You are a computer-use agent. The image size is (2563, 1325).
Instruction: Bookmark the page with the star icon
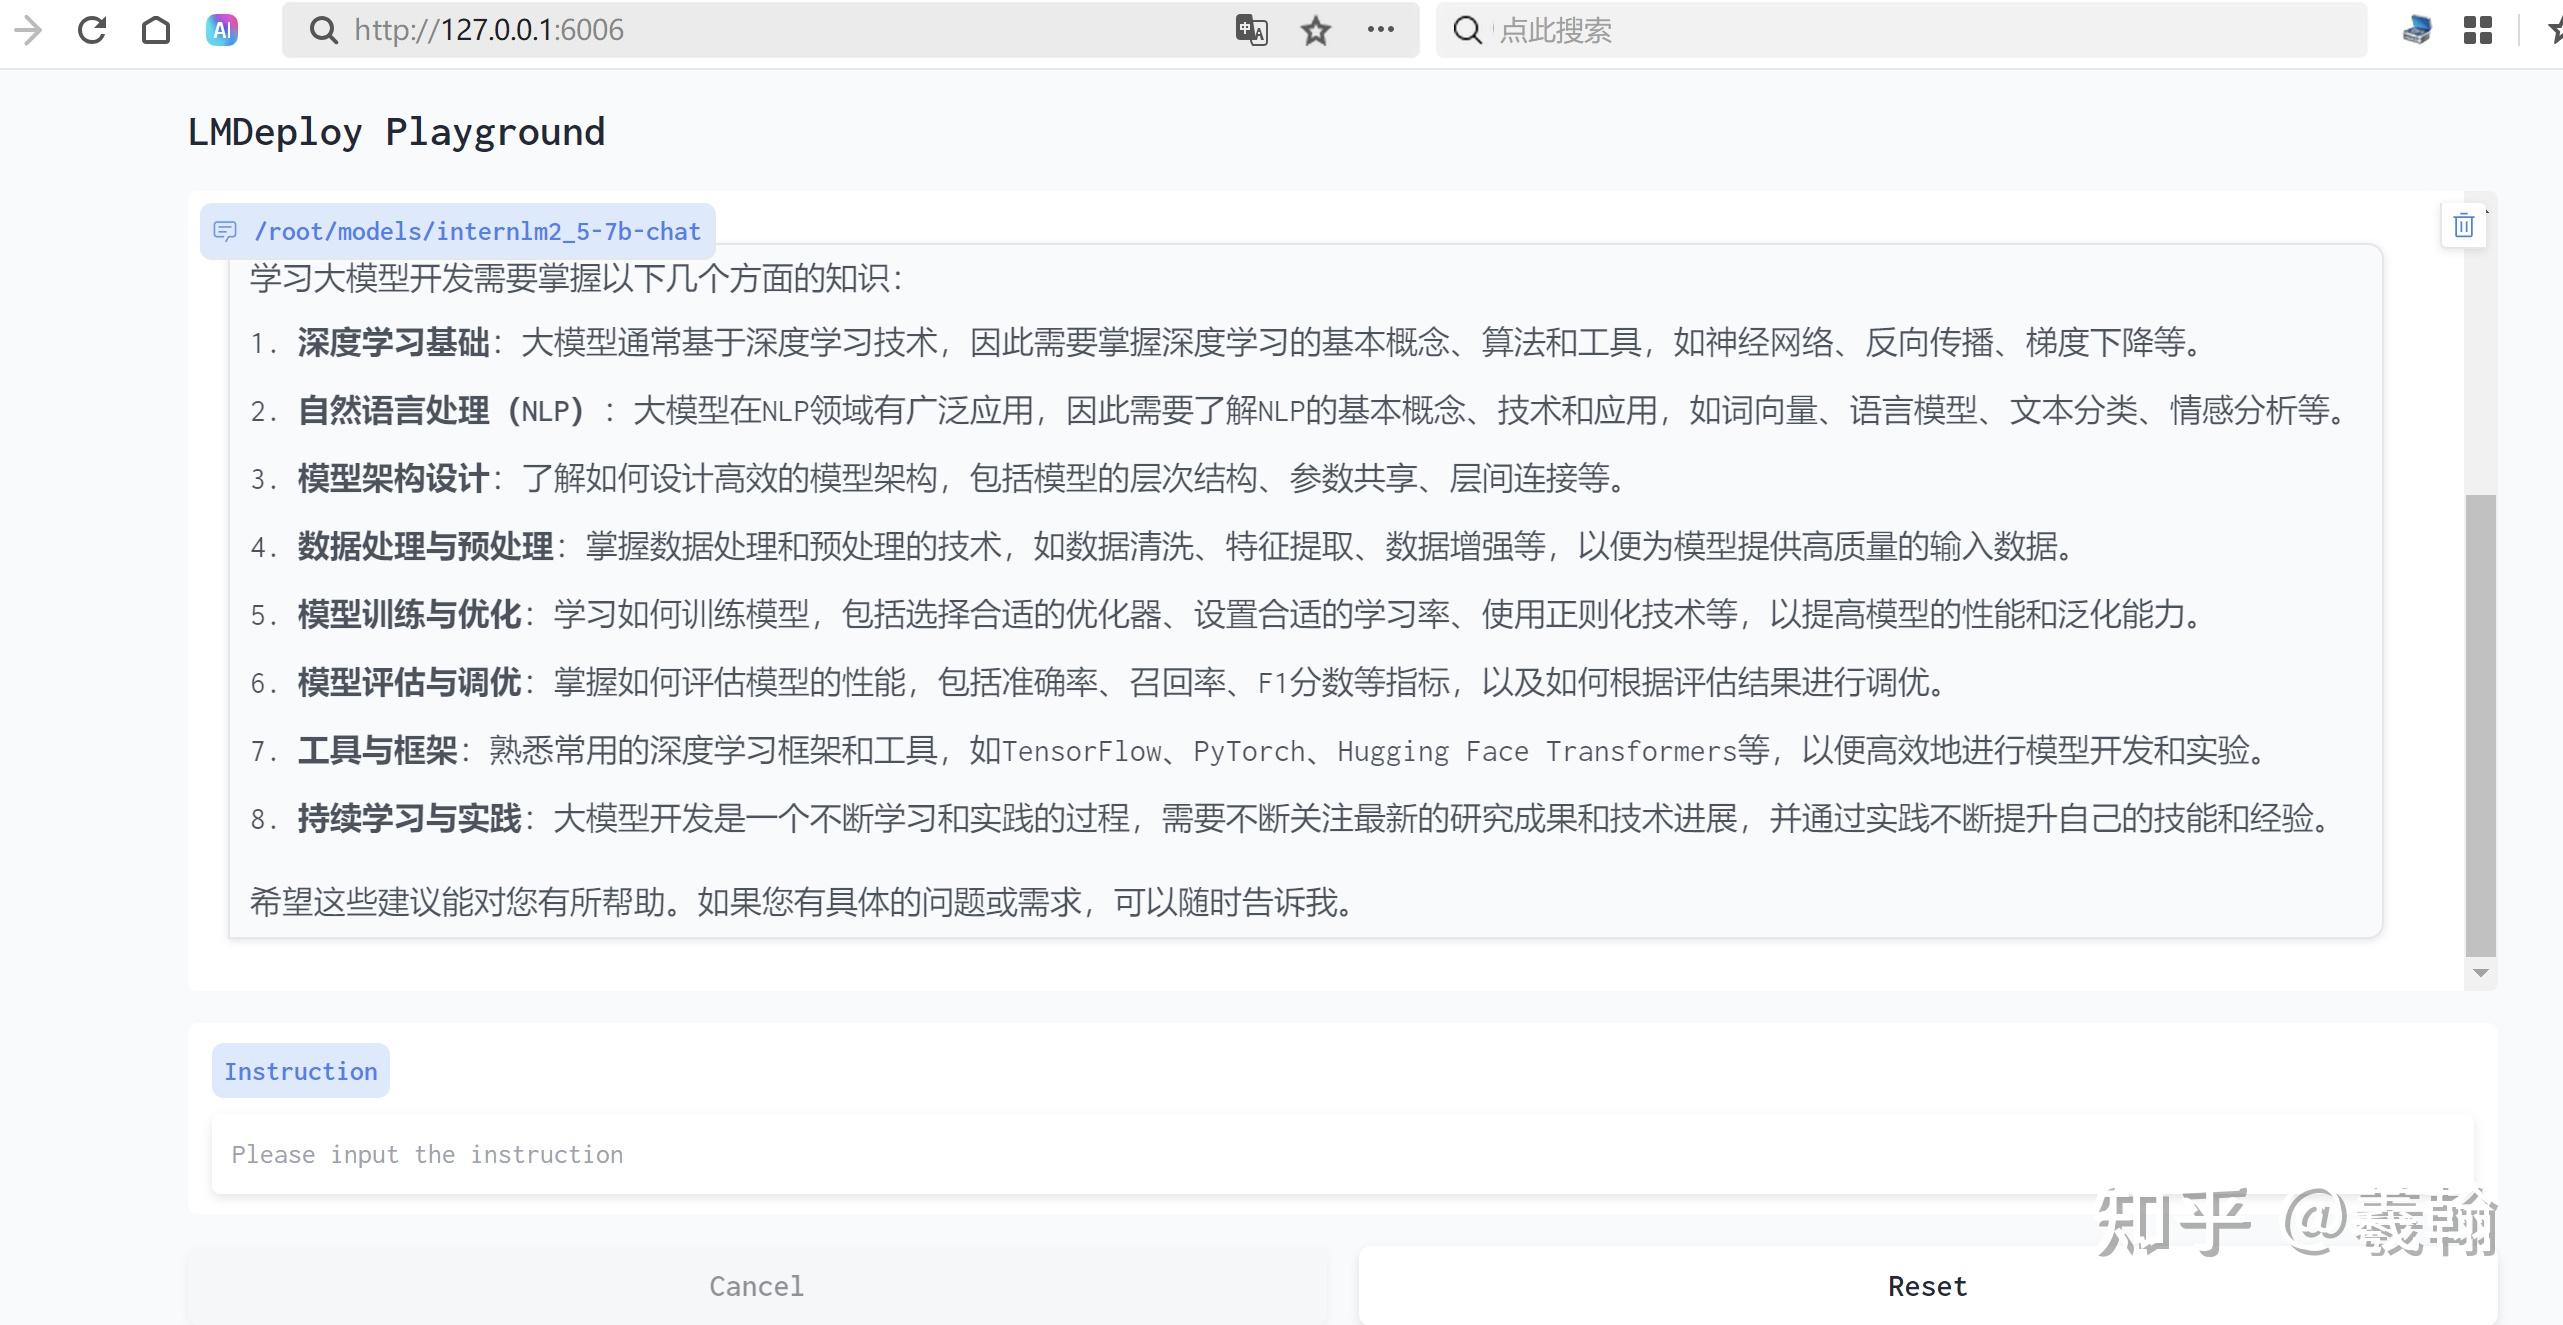[x=1315, y=30]
